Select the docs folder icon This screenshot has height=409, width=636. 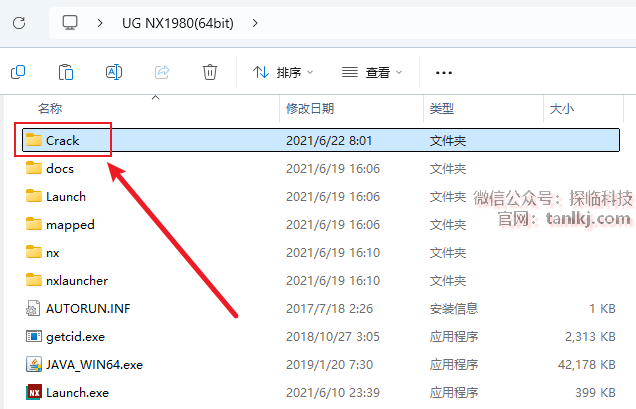coord(34,168)
